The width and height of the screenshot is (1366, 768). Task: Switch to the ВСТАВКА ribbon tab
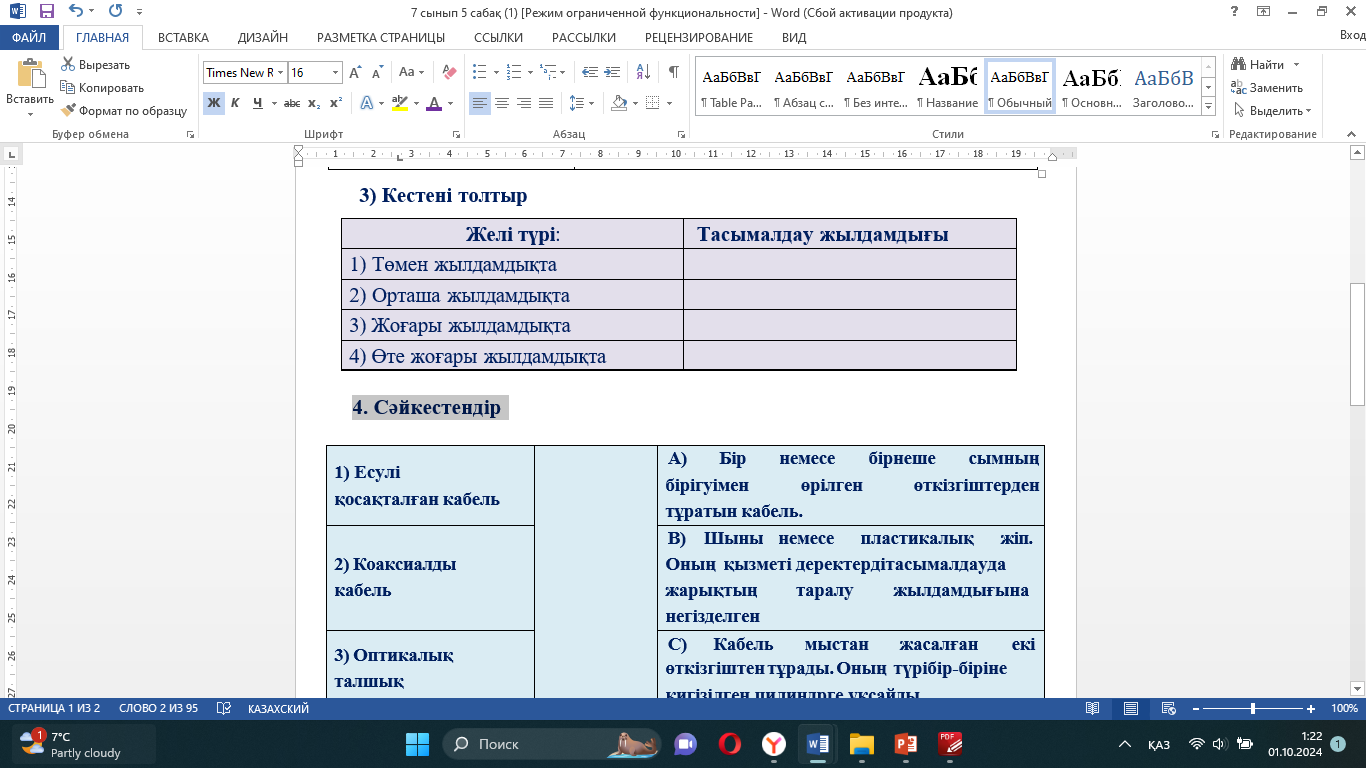pyautogui.click(x=183, y=38)
